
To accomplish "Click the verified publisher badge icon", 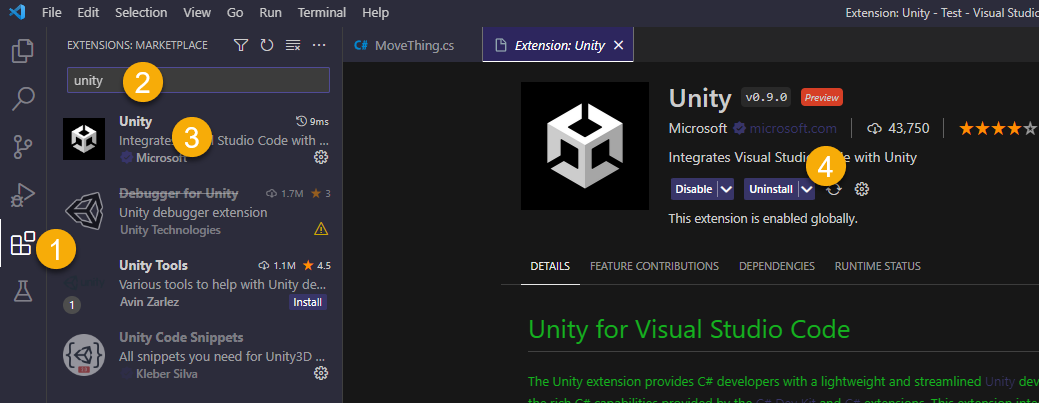I will tap(739, 129).
